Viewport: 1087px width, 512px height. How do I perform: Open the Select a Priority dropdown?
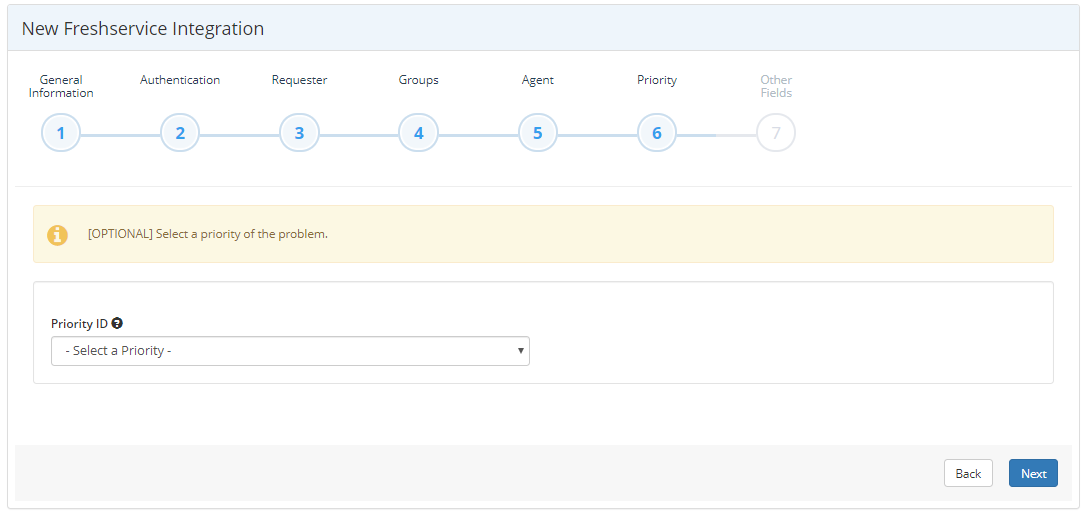(x=290, y=351)
